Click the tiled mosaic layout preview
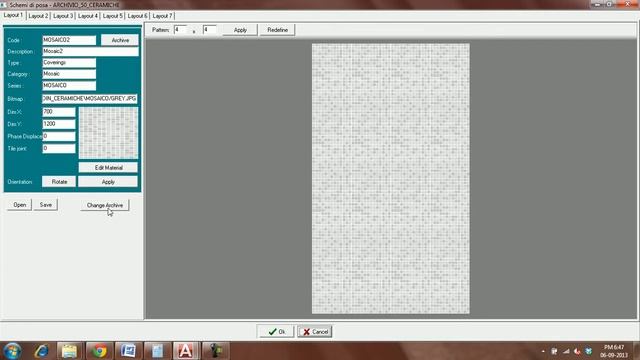The image size is (640, 360). point(391,179)
